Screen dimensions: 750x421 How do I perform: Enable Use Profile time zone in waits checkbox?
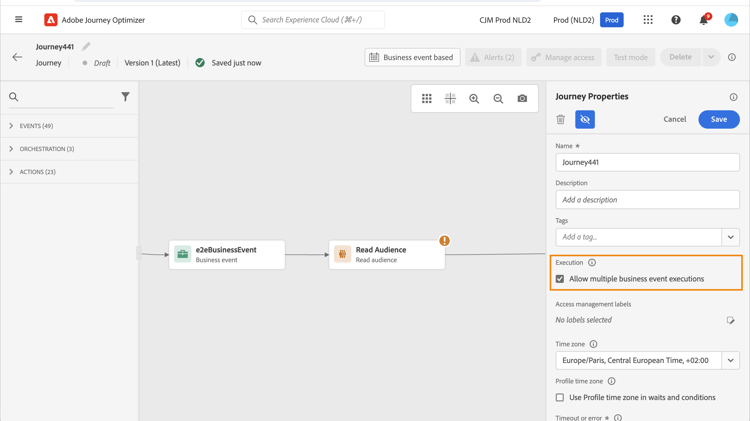click(560, 397)
